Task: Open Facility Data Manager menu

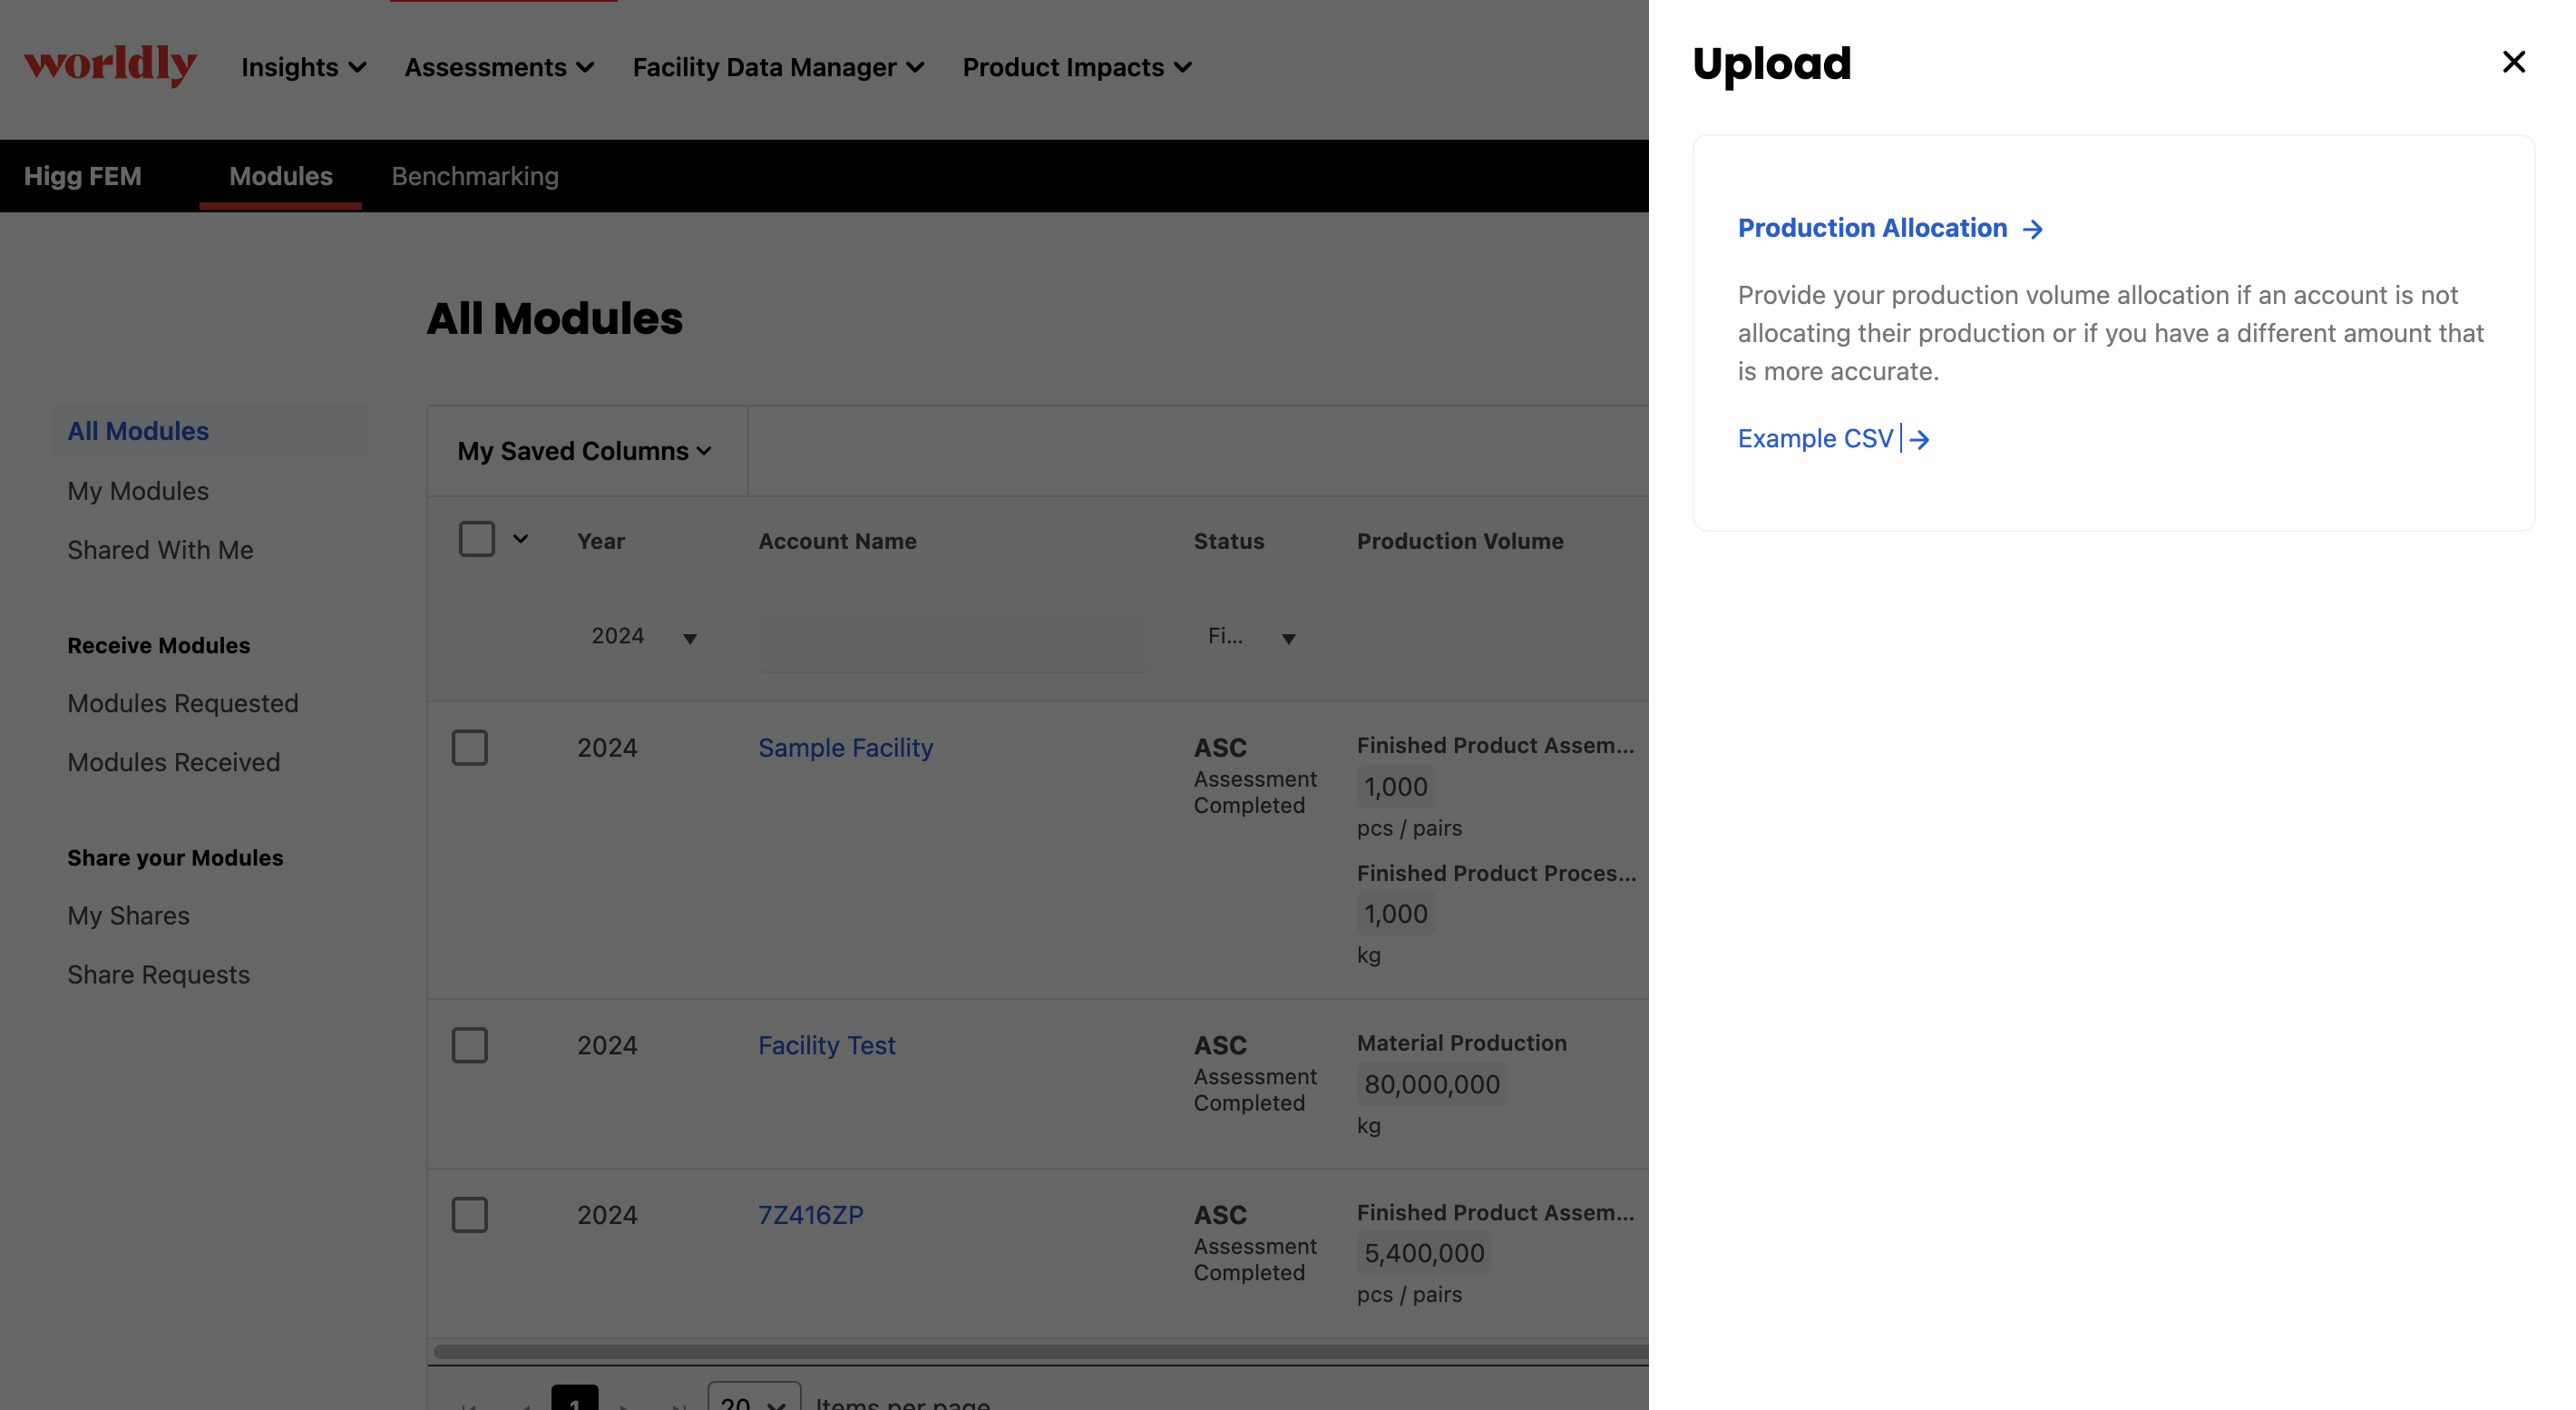Action: point(778,67)
